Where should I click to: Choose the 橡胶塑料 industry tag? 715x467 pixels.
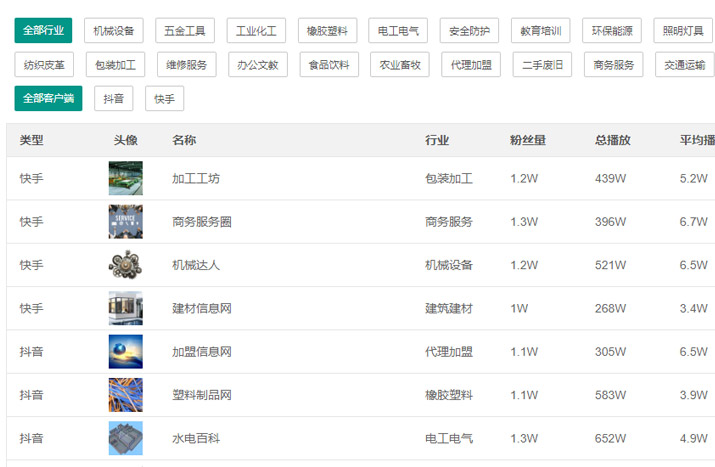click(327, 31)
